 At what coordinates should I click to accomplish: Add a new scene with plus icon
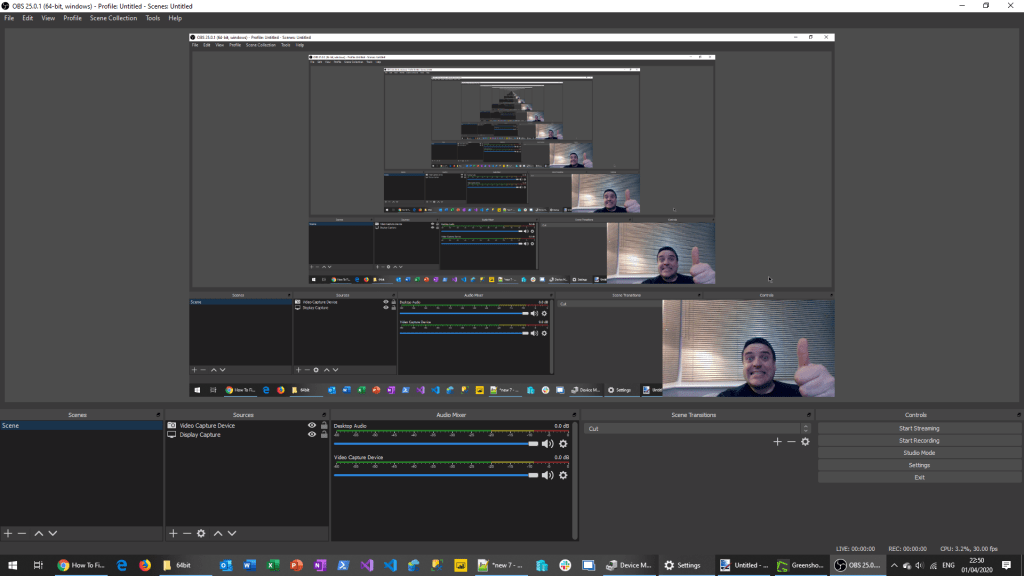8,534
